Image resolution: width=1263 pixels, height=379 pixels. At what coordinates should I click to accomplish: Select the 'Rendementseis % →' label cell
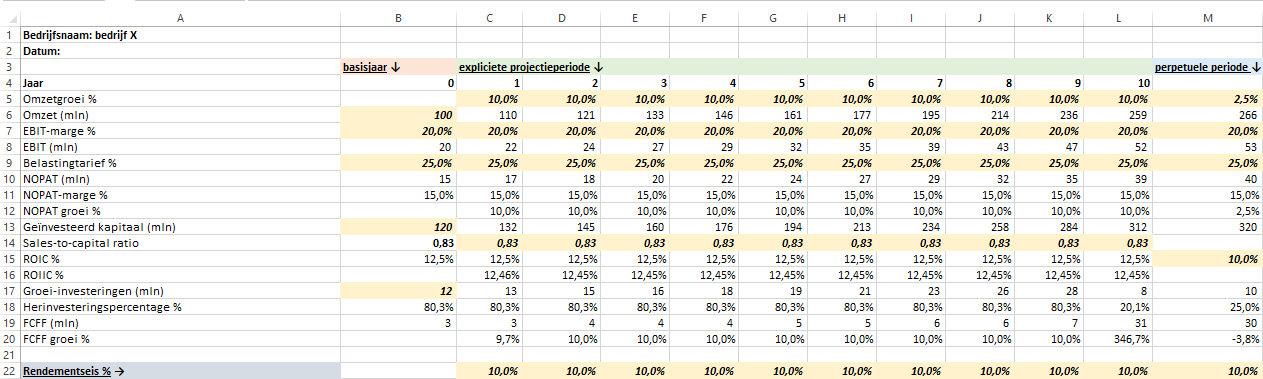click(180, 370)
